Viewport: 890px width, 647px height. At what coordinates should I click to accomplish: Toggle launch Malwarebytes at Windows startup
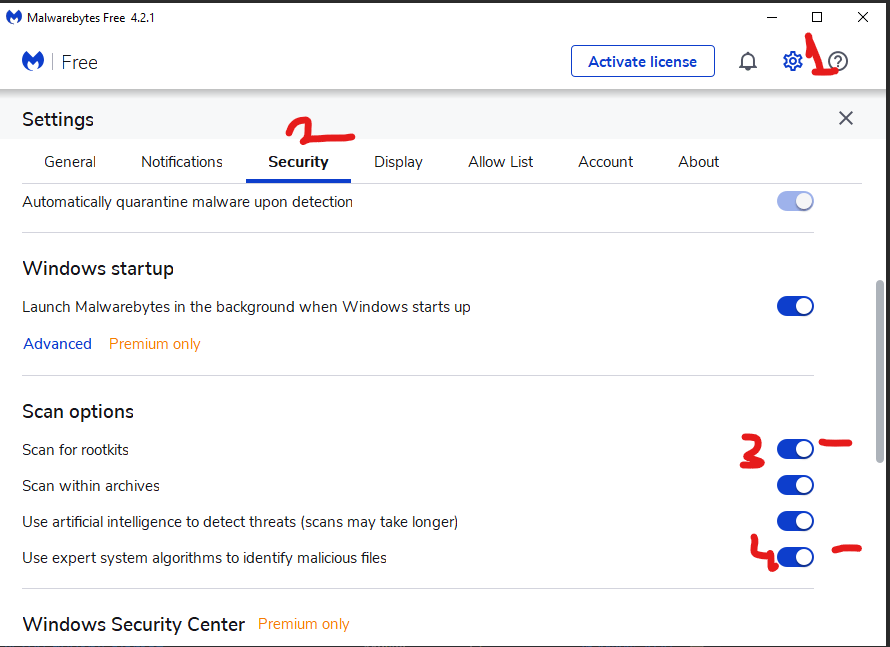[x=795, y=306]
